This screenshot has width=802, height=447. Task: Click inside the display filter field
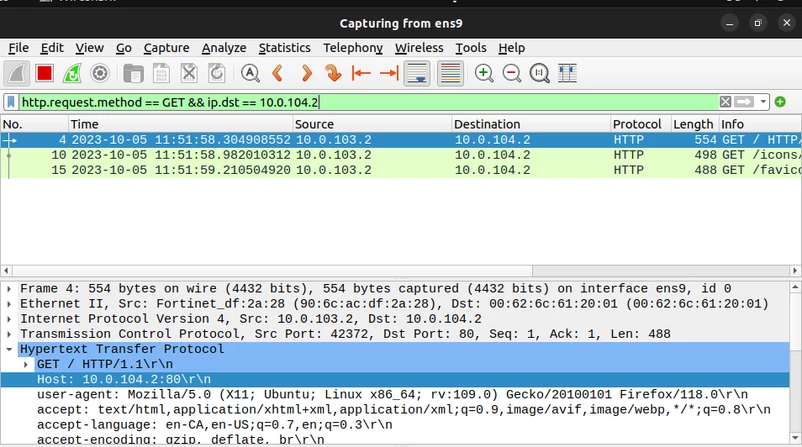[368, 102]
